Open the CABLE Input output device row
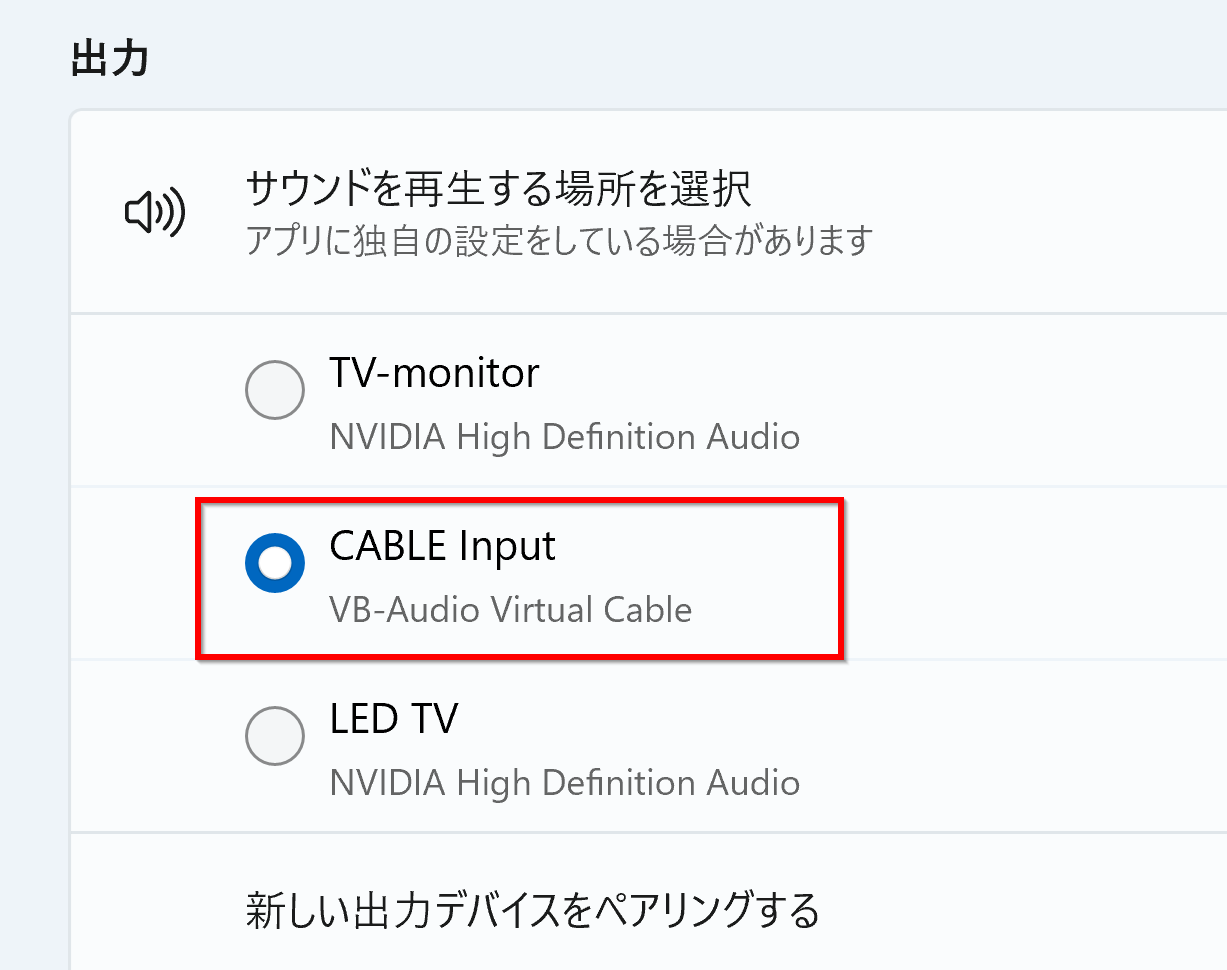 click(x=649, y=573)
